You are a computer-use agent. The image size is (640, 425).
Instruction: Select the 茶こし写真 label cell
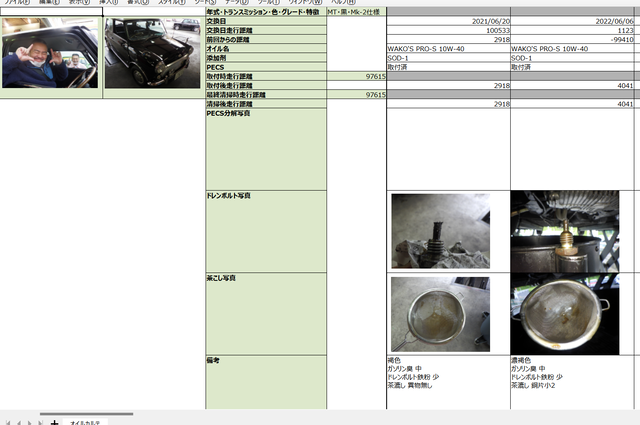266,314
